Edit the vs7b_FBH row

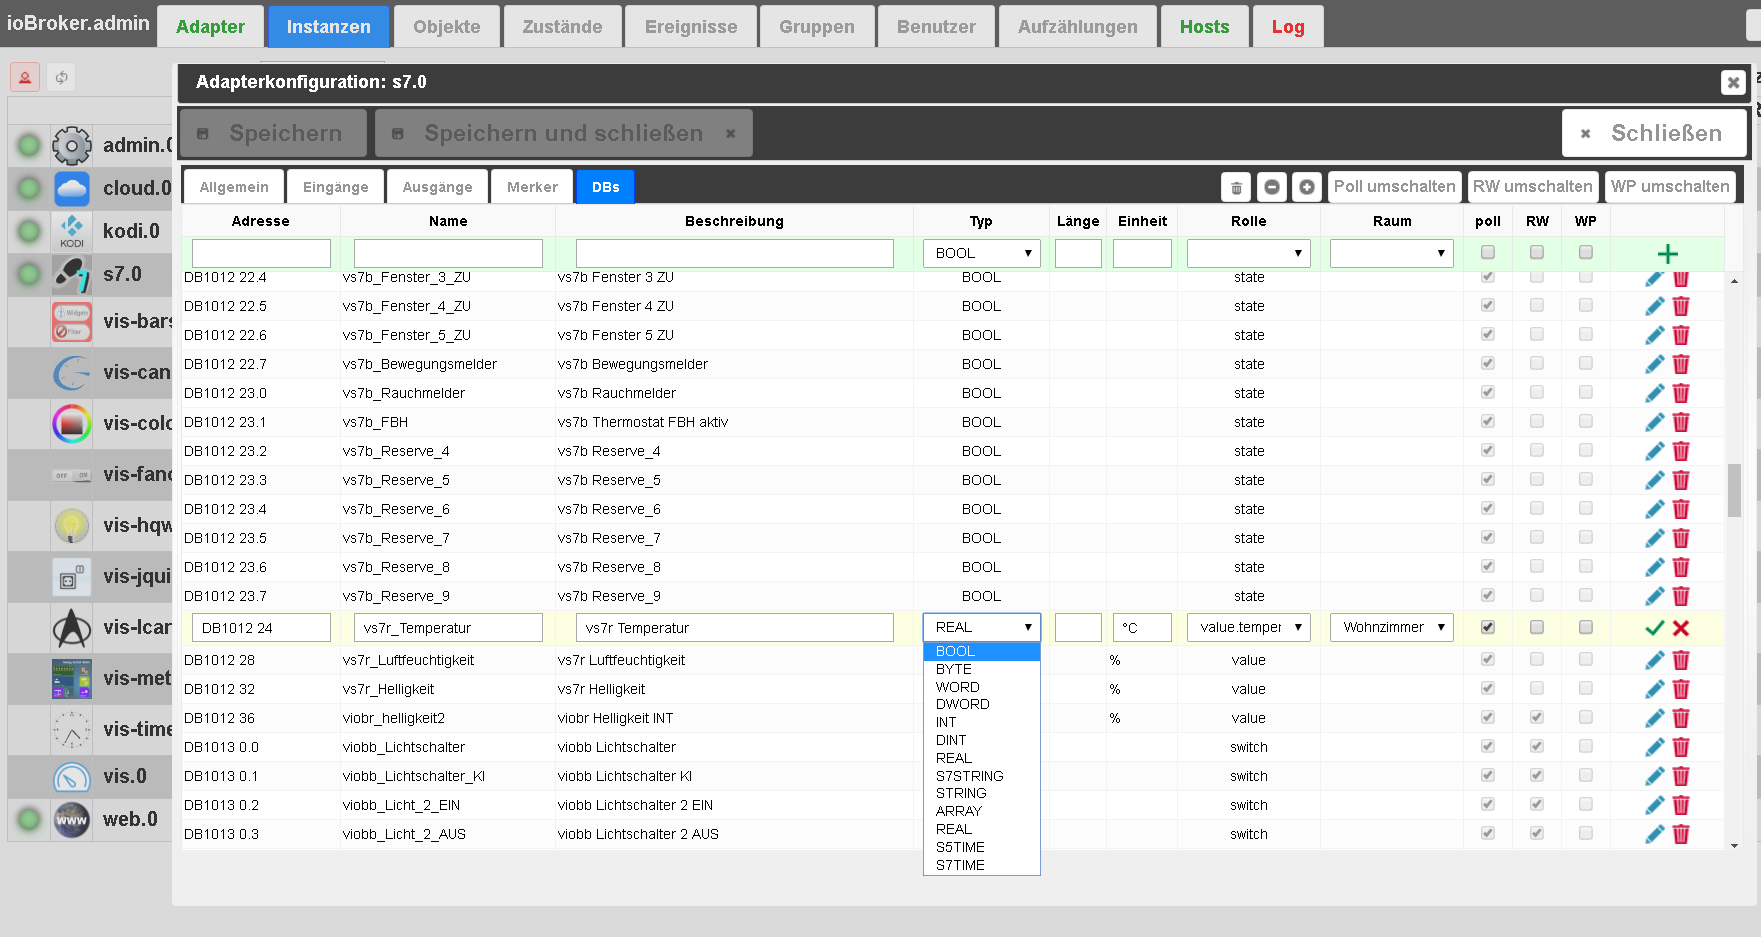coord(1655,422)
